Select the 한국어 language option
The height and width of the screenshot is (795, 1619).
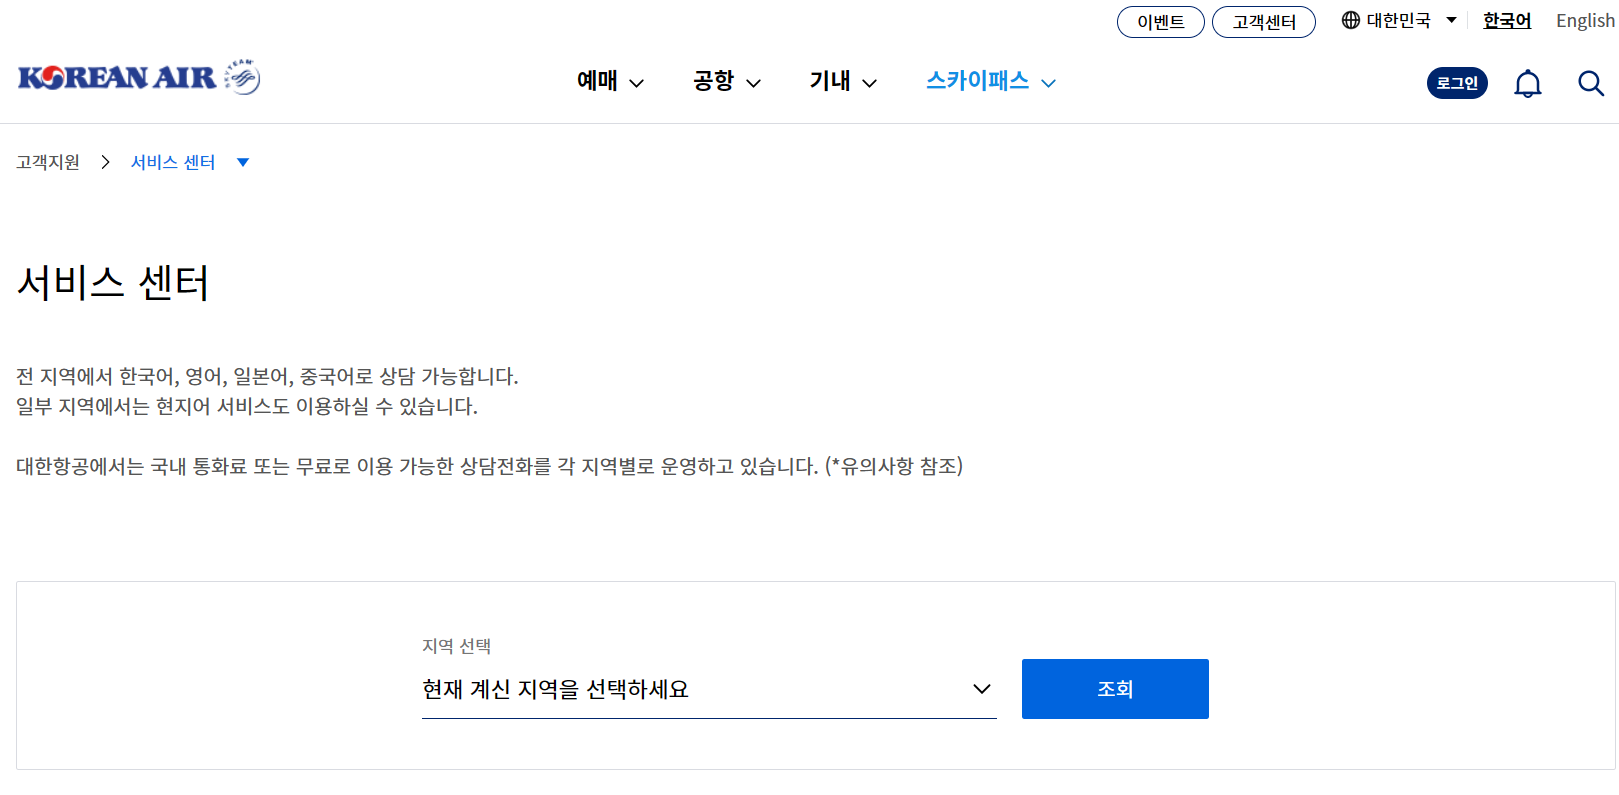coord(1507,20)
